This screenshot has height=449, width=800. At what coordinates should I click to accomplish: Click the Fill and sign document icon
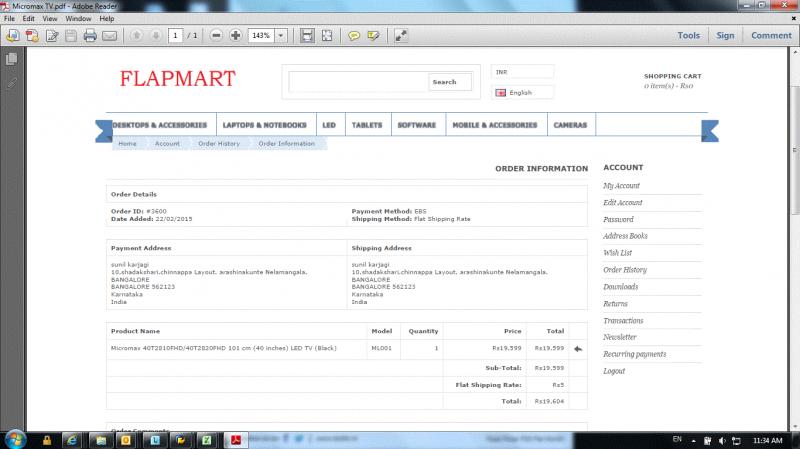[52, 35]
